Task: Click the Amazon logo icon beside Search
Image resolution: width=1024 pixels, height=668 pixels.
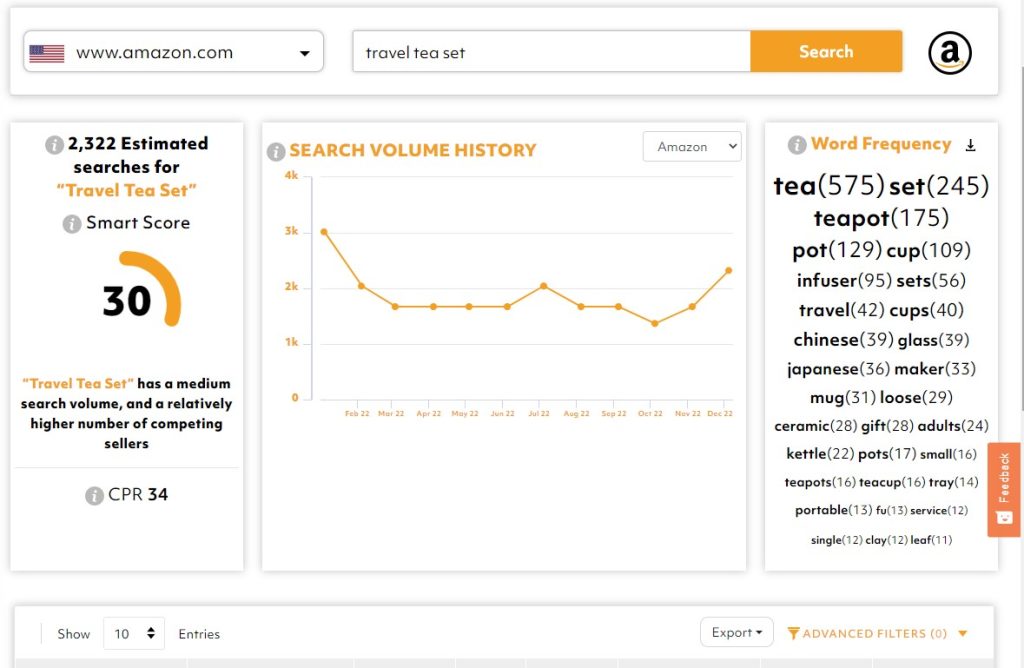Action: tap(949, 53)
